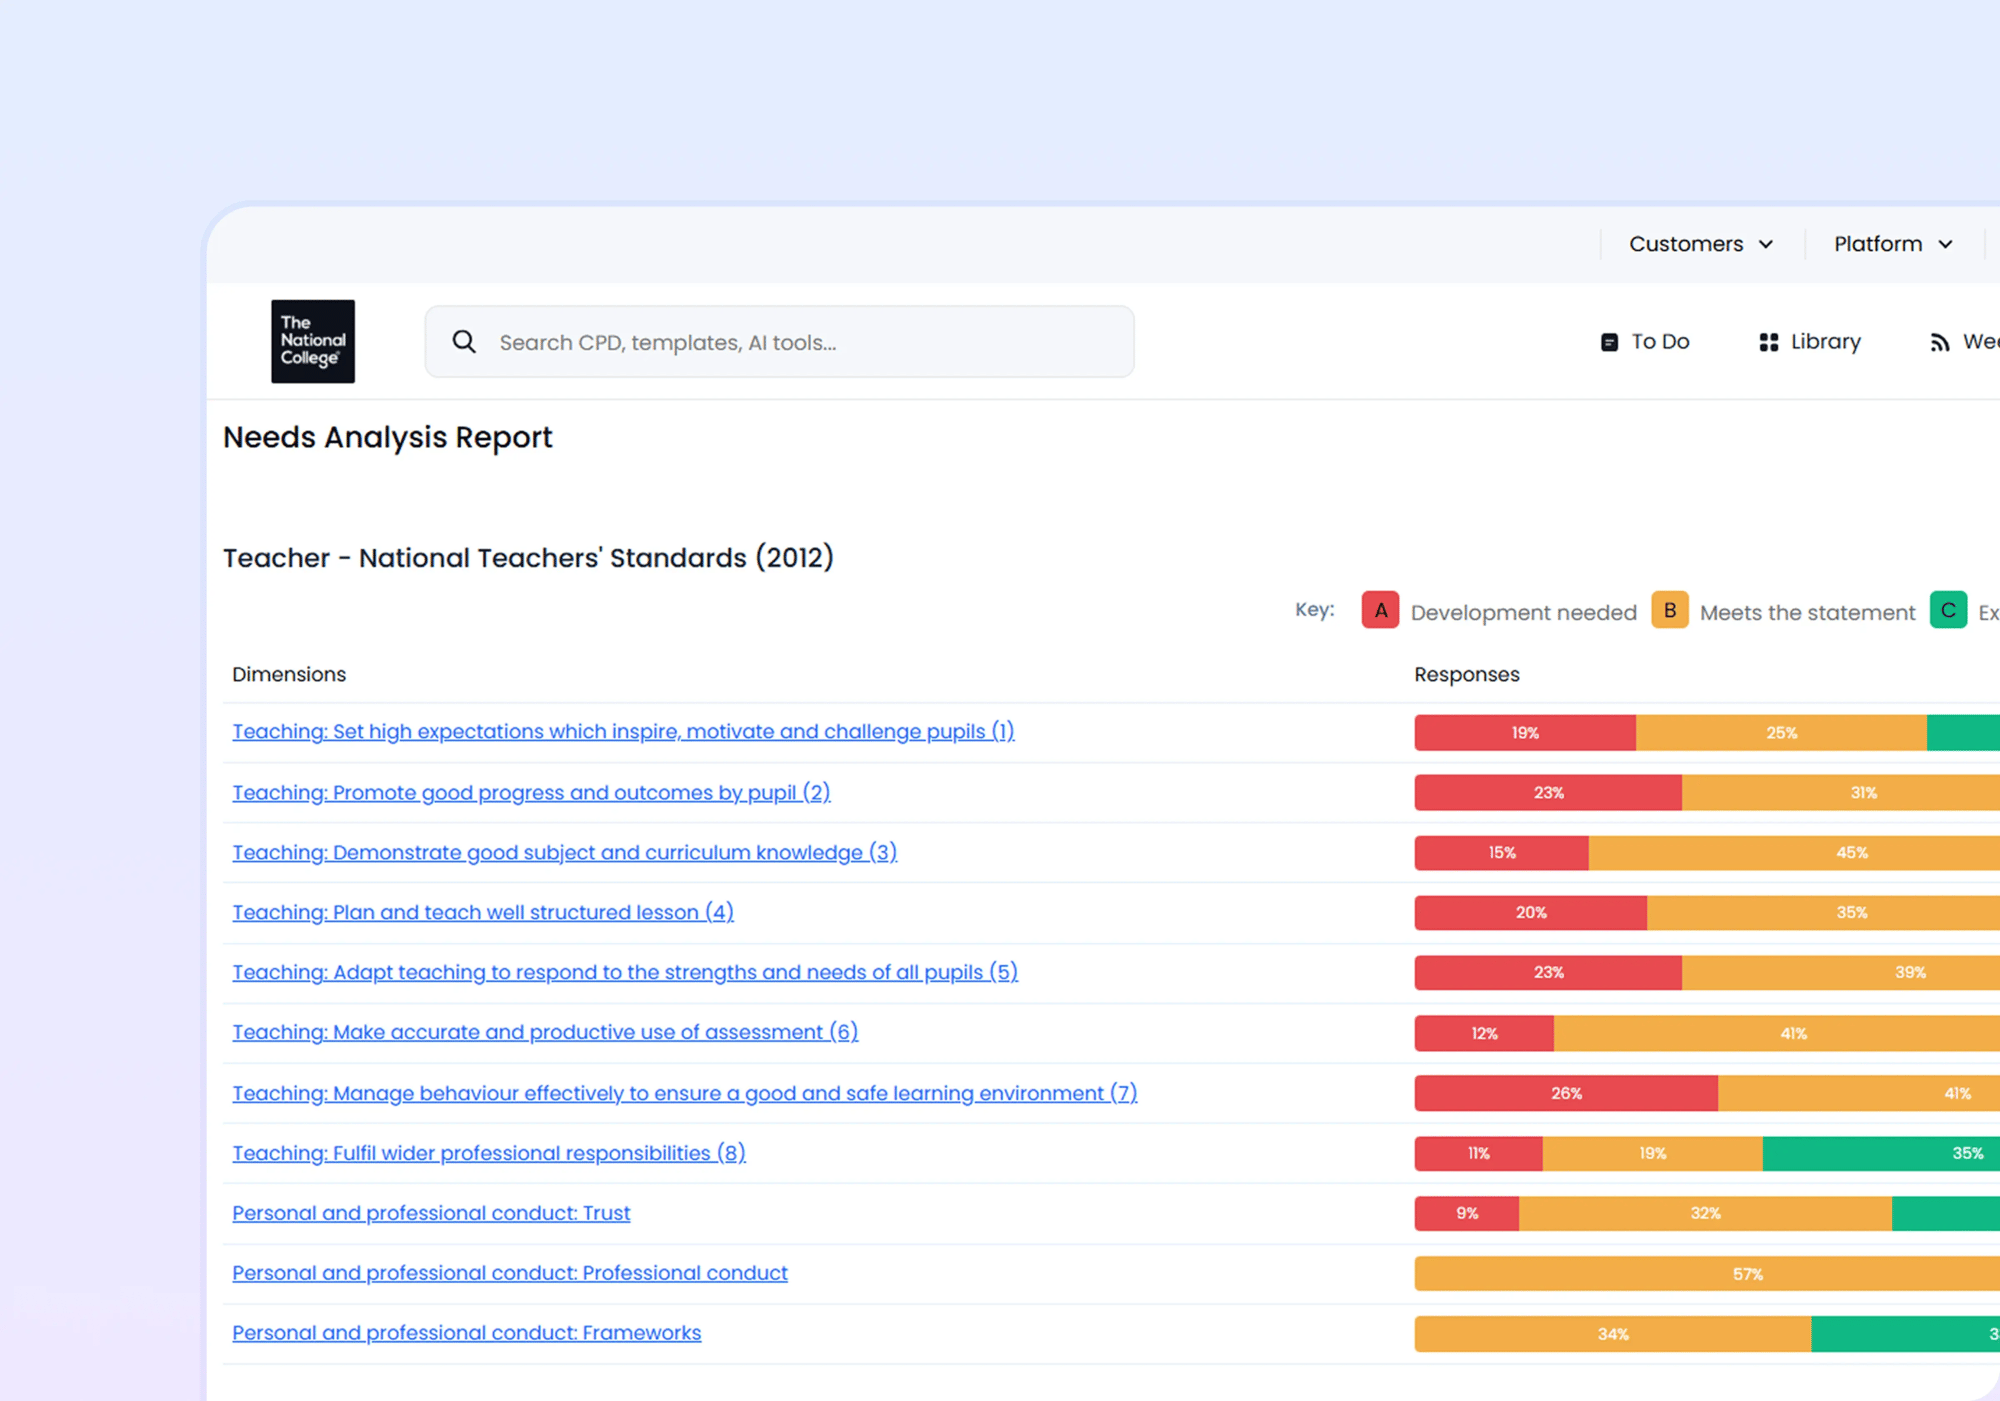Screen dimensions: 2000x1401
Task: Switch to the Library section
Action: point(1824,341)
